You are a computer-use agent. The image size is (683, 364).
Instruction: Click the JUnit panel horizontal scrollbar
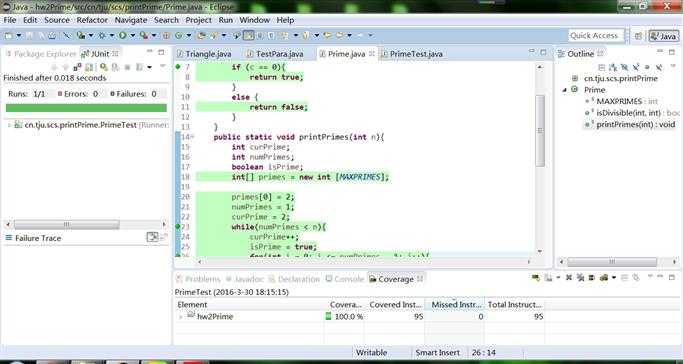coord(86,224)
